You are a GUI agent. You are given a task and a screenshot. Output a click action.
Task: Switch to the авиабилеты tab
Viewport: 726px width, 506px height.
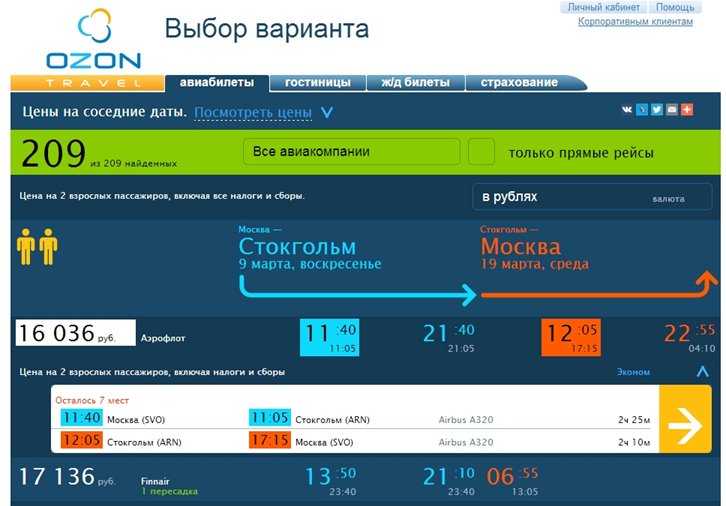point(217,83)
